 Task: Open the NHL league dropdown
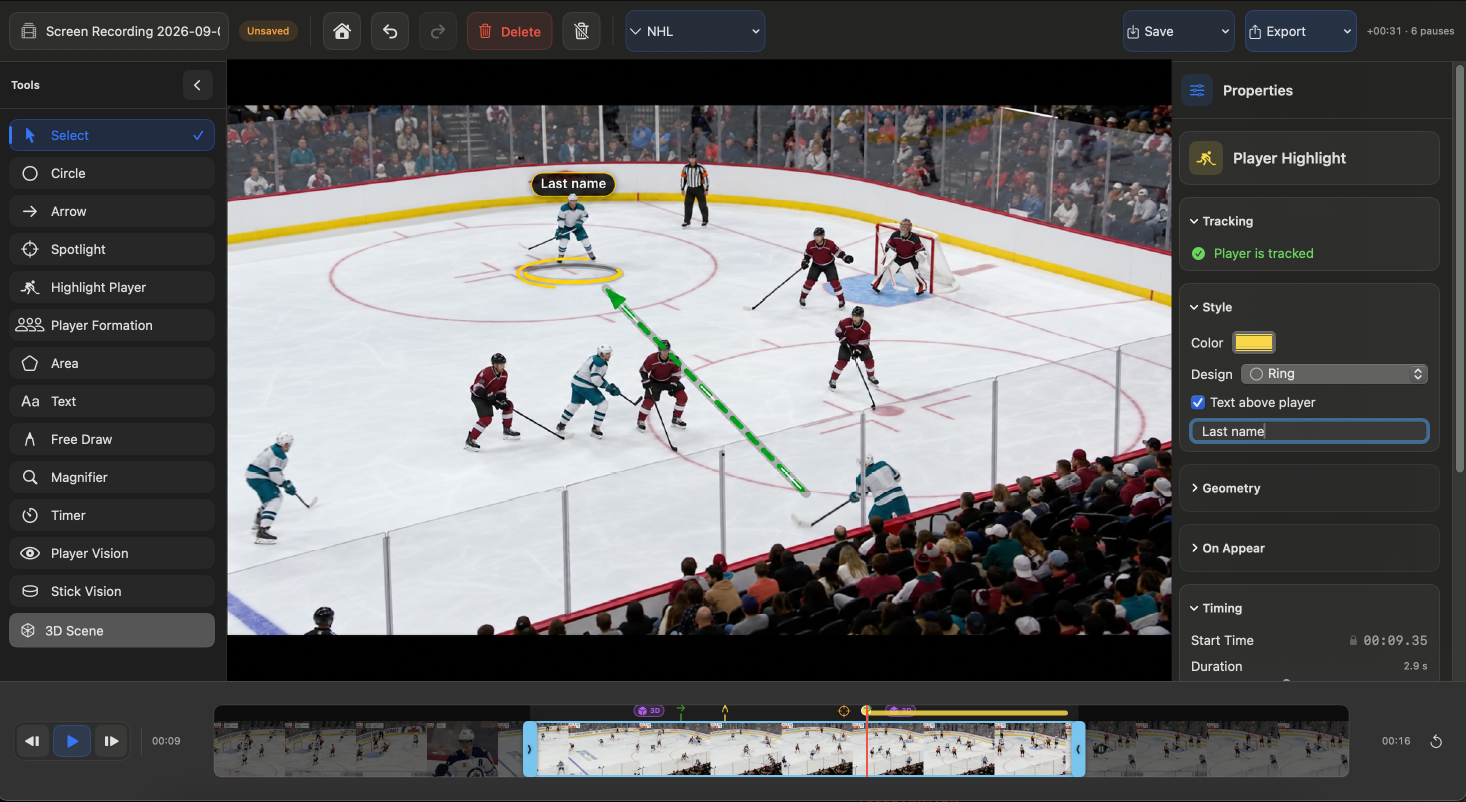coord(695,31)
